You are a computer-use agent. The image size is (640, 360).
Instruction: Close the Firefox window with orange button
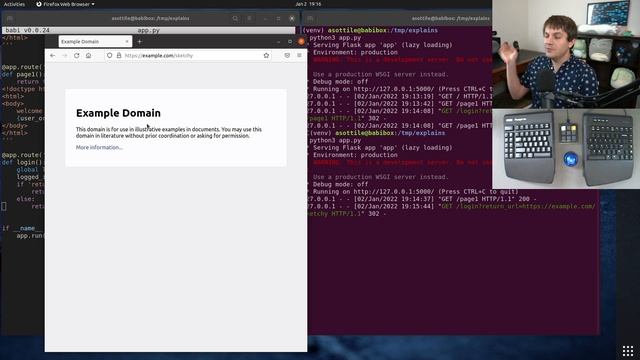coord(301,42)
